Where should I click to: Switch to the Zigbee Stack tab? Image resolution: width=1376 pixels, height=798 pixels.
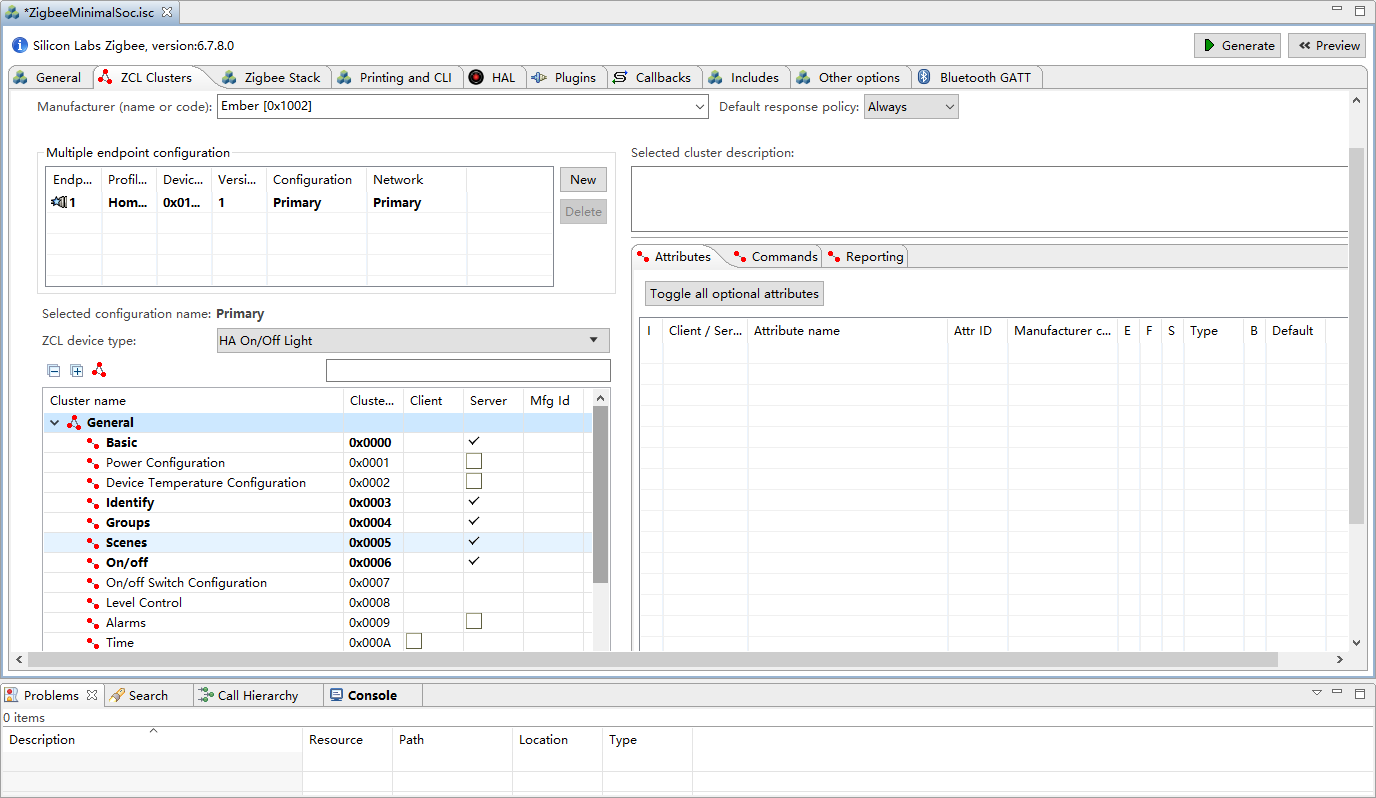click(272, 77)
